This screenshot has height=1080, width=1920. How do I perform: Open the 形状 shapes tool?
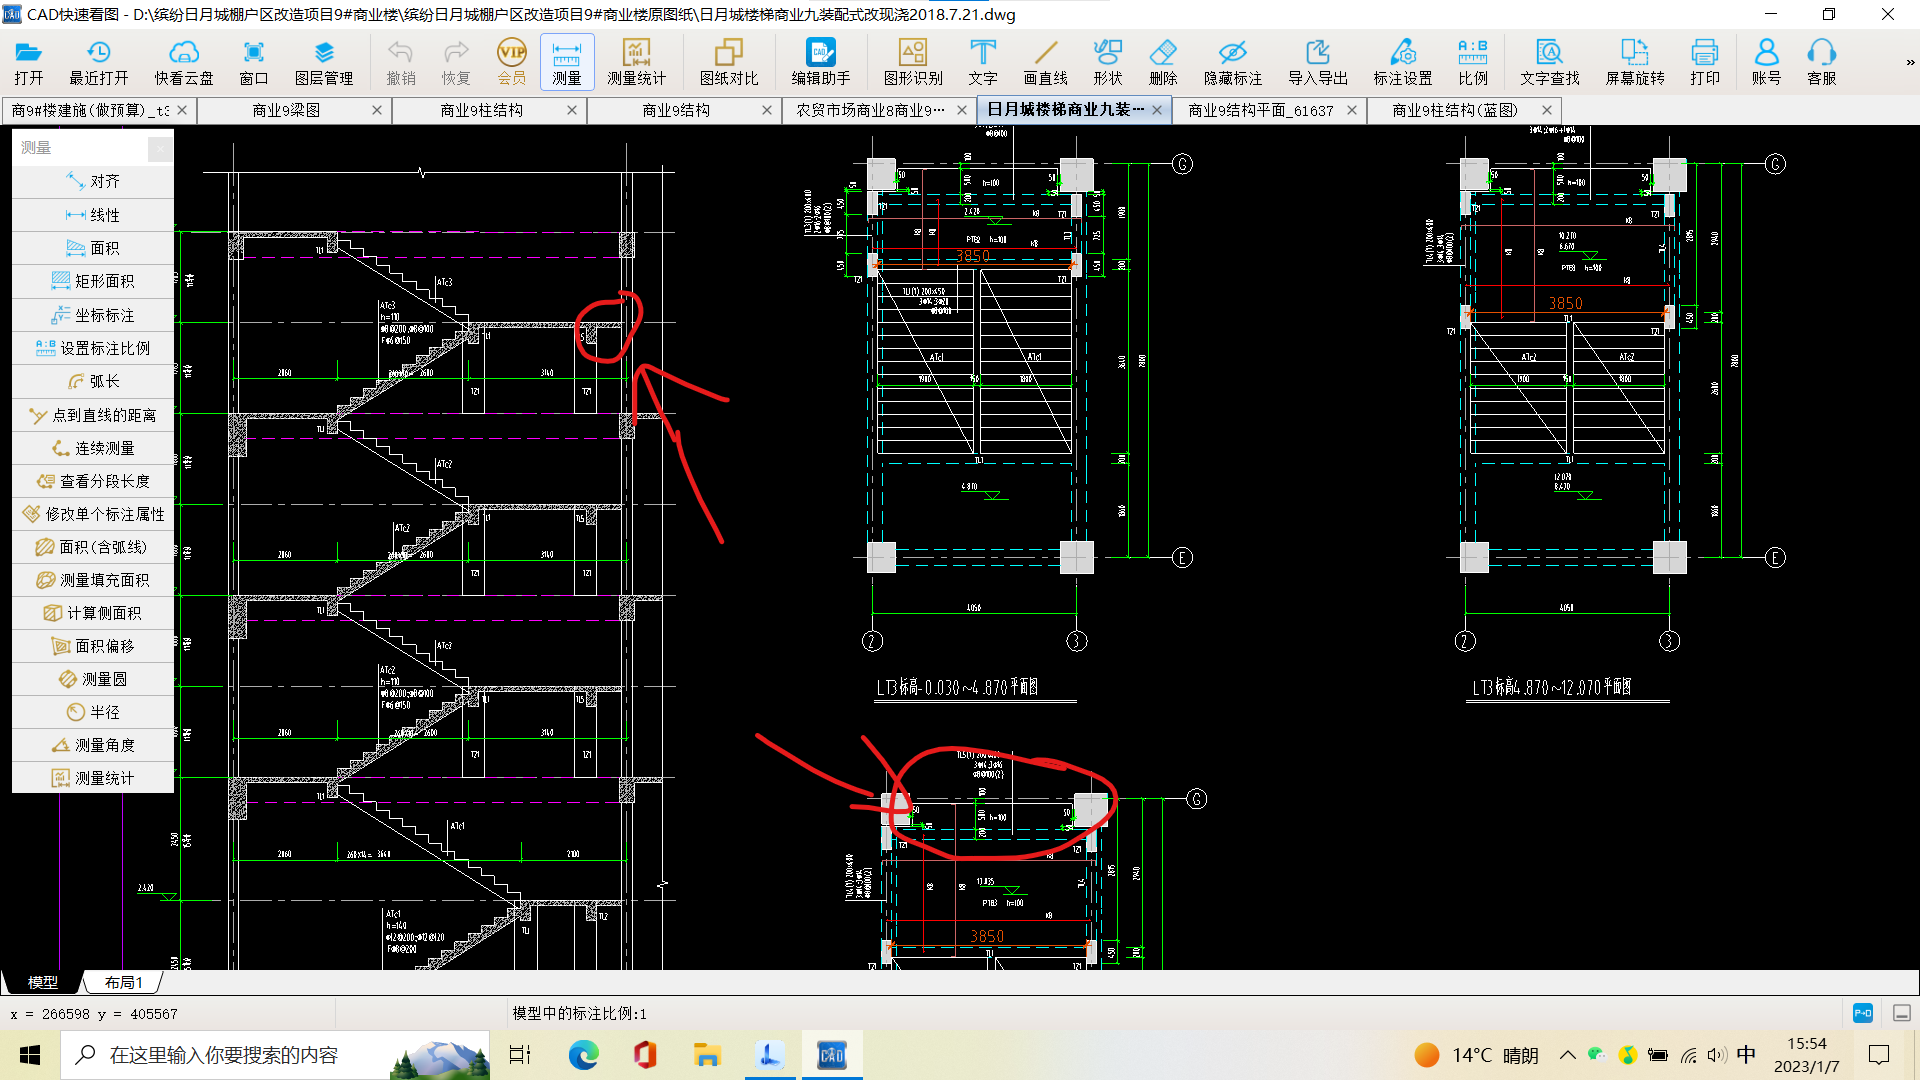tap(1108, 62)
